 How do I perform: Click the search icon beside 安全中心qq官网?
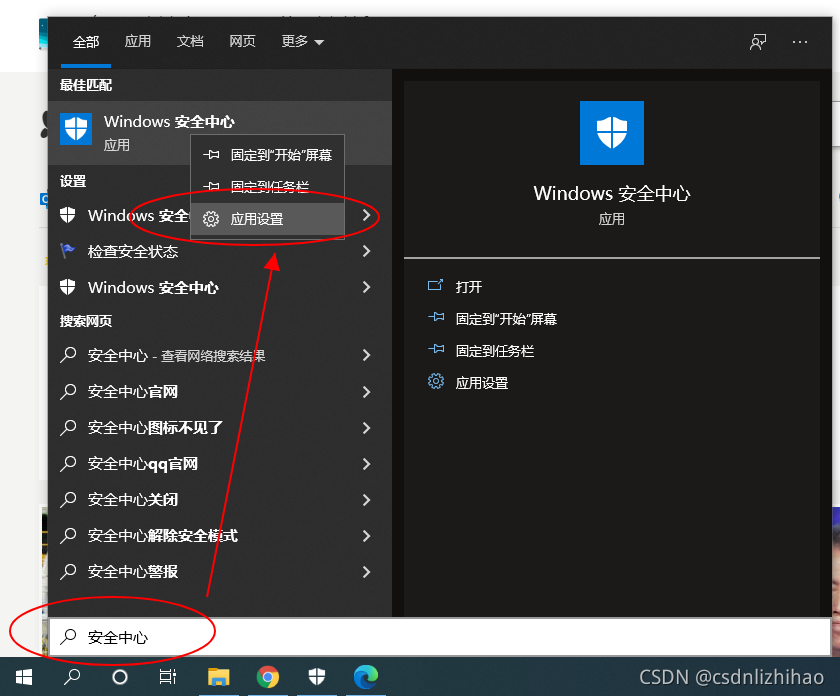(68, 463)
